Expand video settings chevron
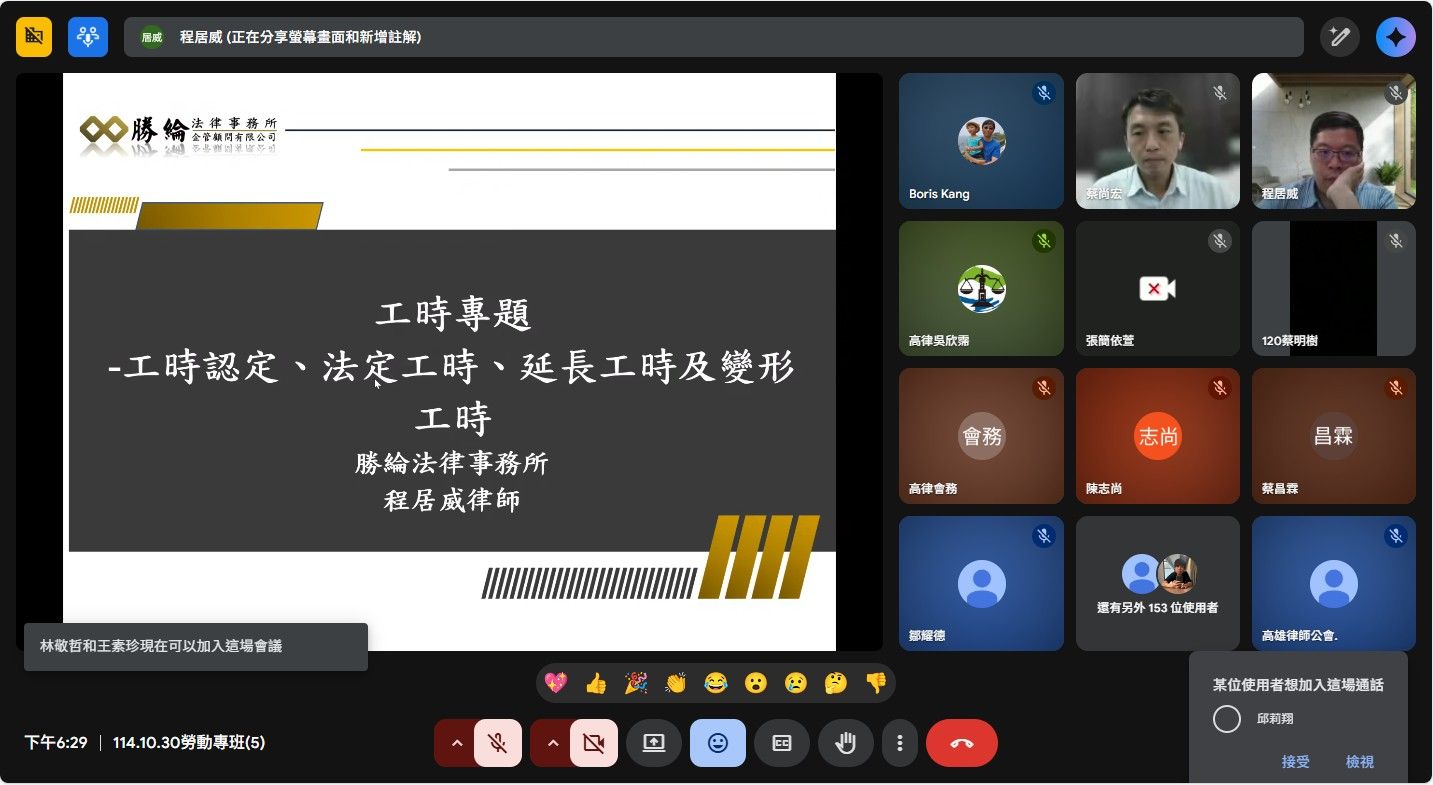This screenshot has height=785, width=1433. (552, 743)
